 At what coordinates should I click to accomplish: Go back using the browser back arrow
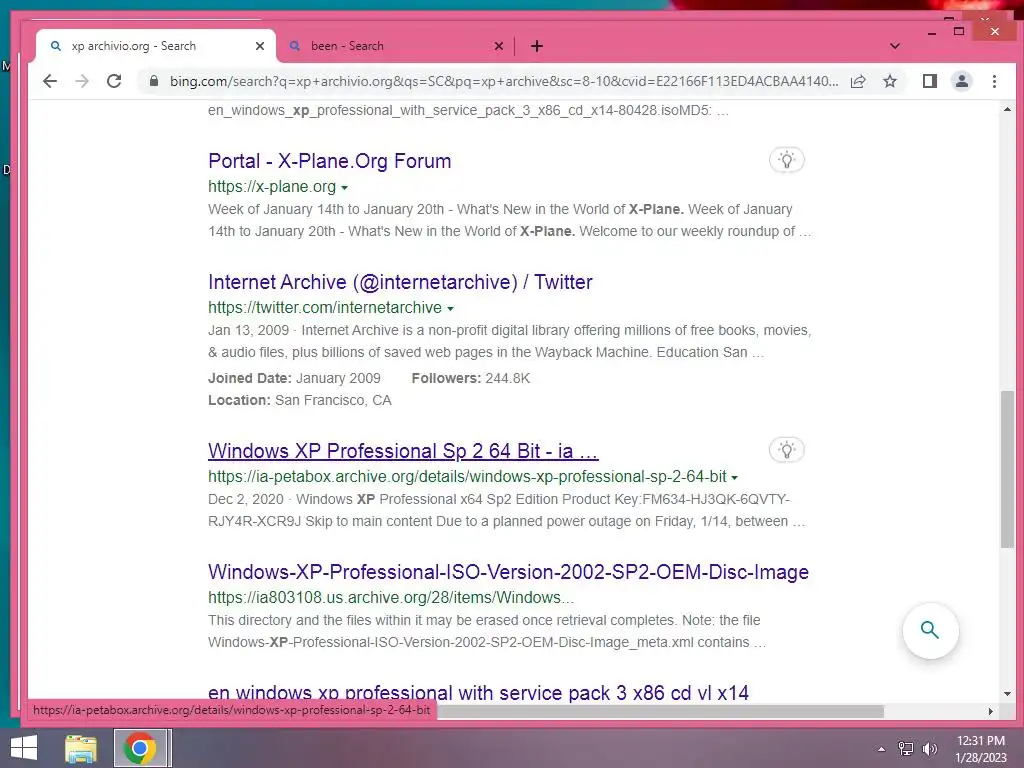(50, 81)
